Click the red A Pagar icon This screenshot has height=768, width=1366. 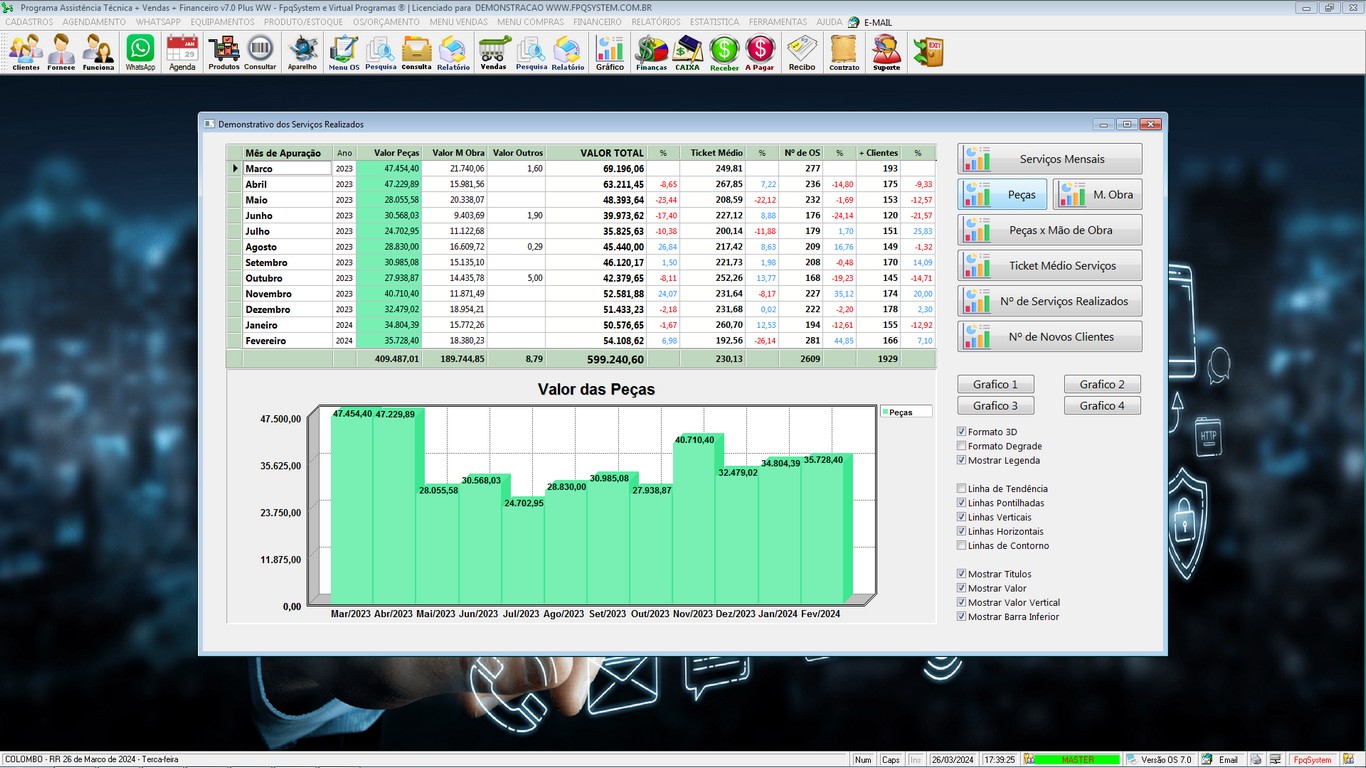[760, 52]
